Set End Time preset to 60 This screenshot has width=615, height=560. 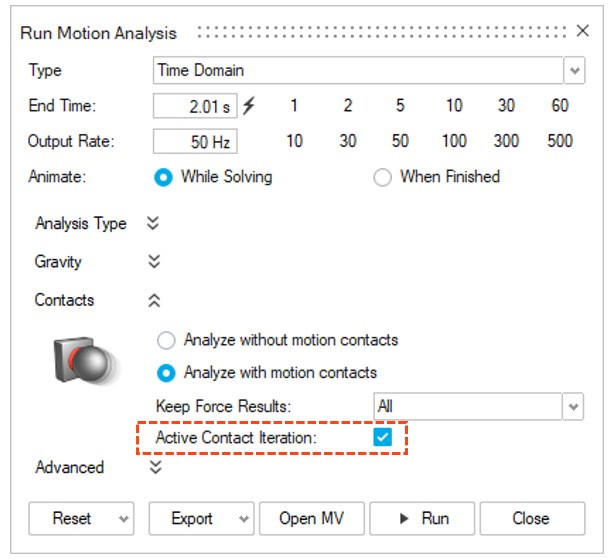(x=559, y=106)
